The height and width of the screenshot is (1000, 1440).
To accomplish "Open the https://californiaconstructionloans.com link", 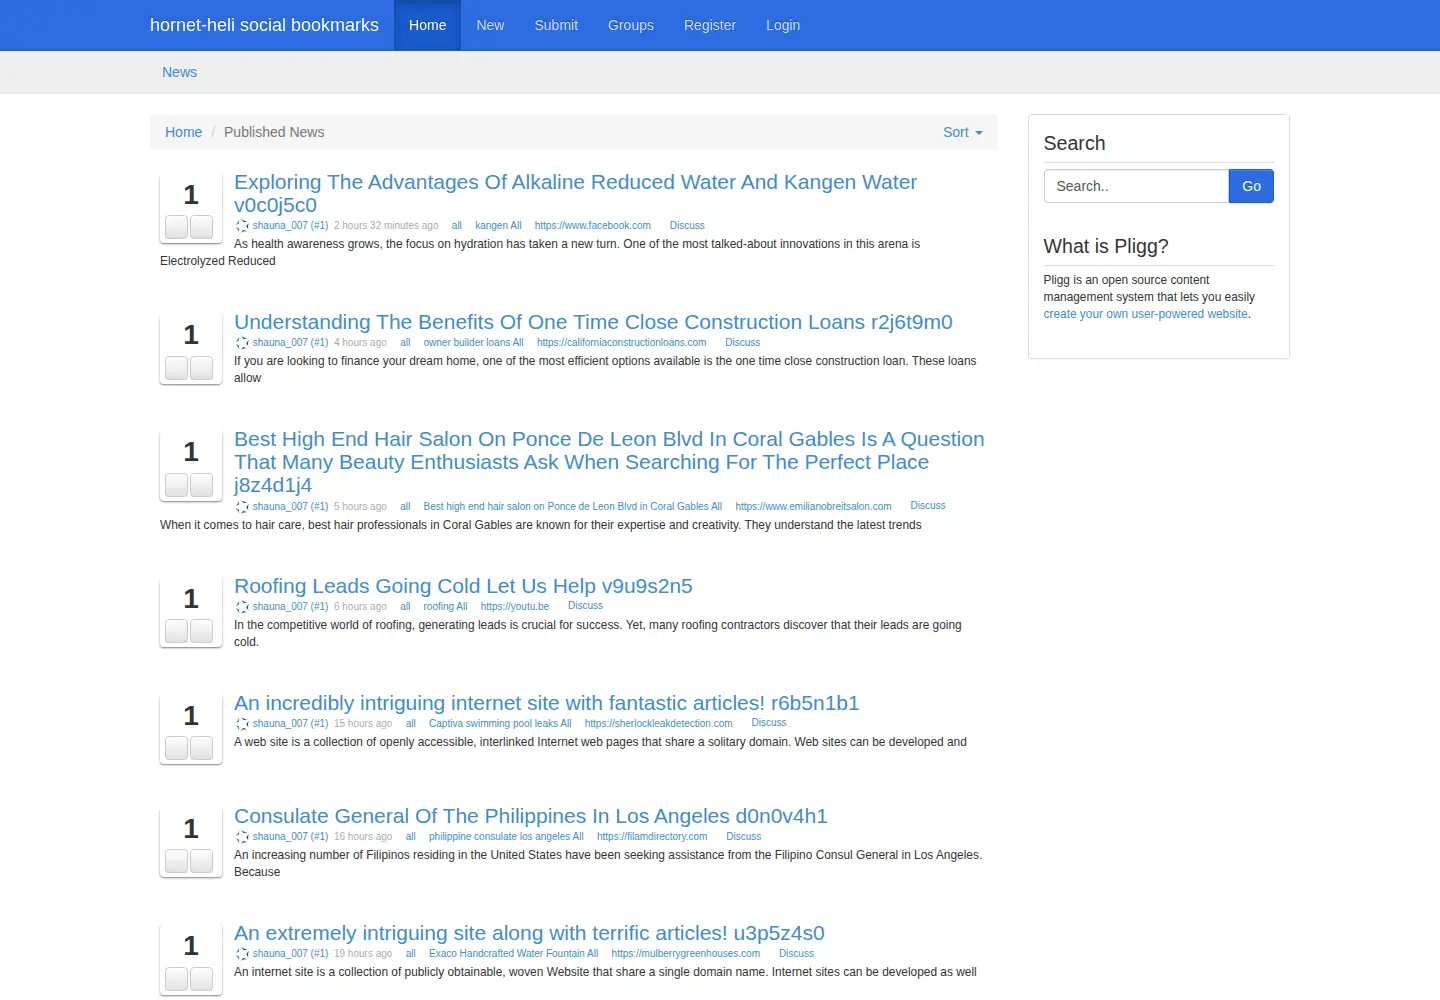I will pyautogui.click(x=621, y=343).
